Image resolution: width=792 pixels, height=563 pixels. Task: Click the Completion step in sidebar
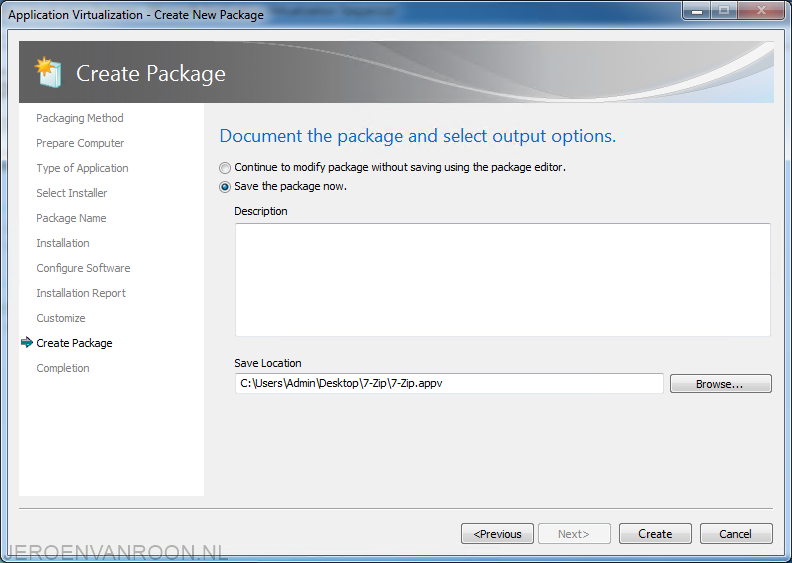(63, 368)
